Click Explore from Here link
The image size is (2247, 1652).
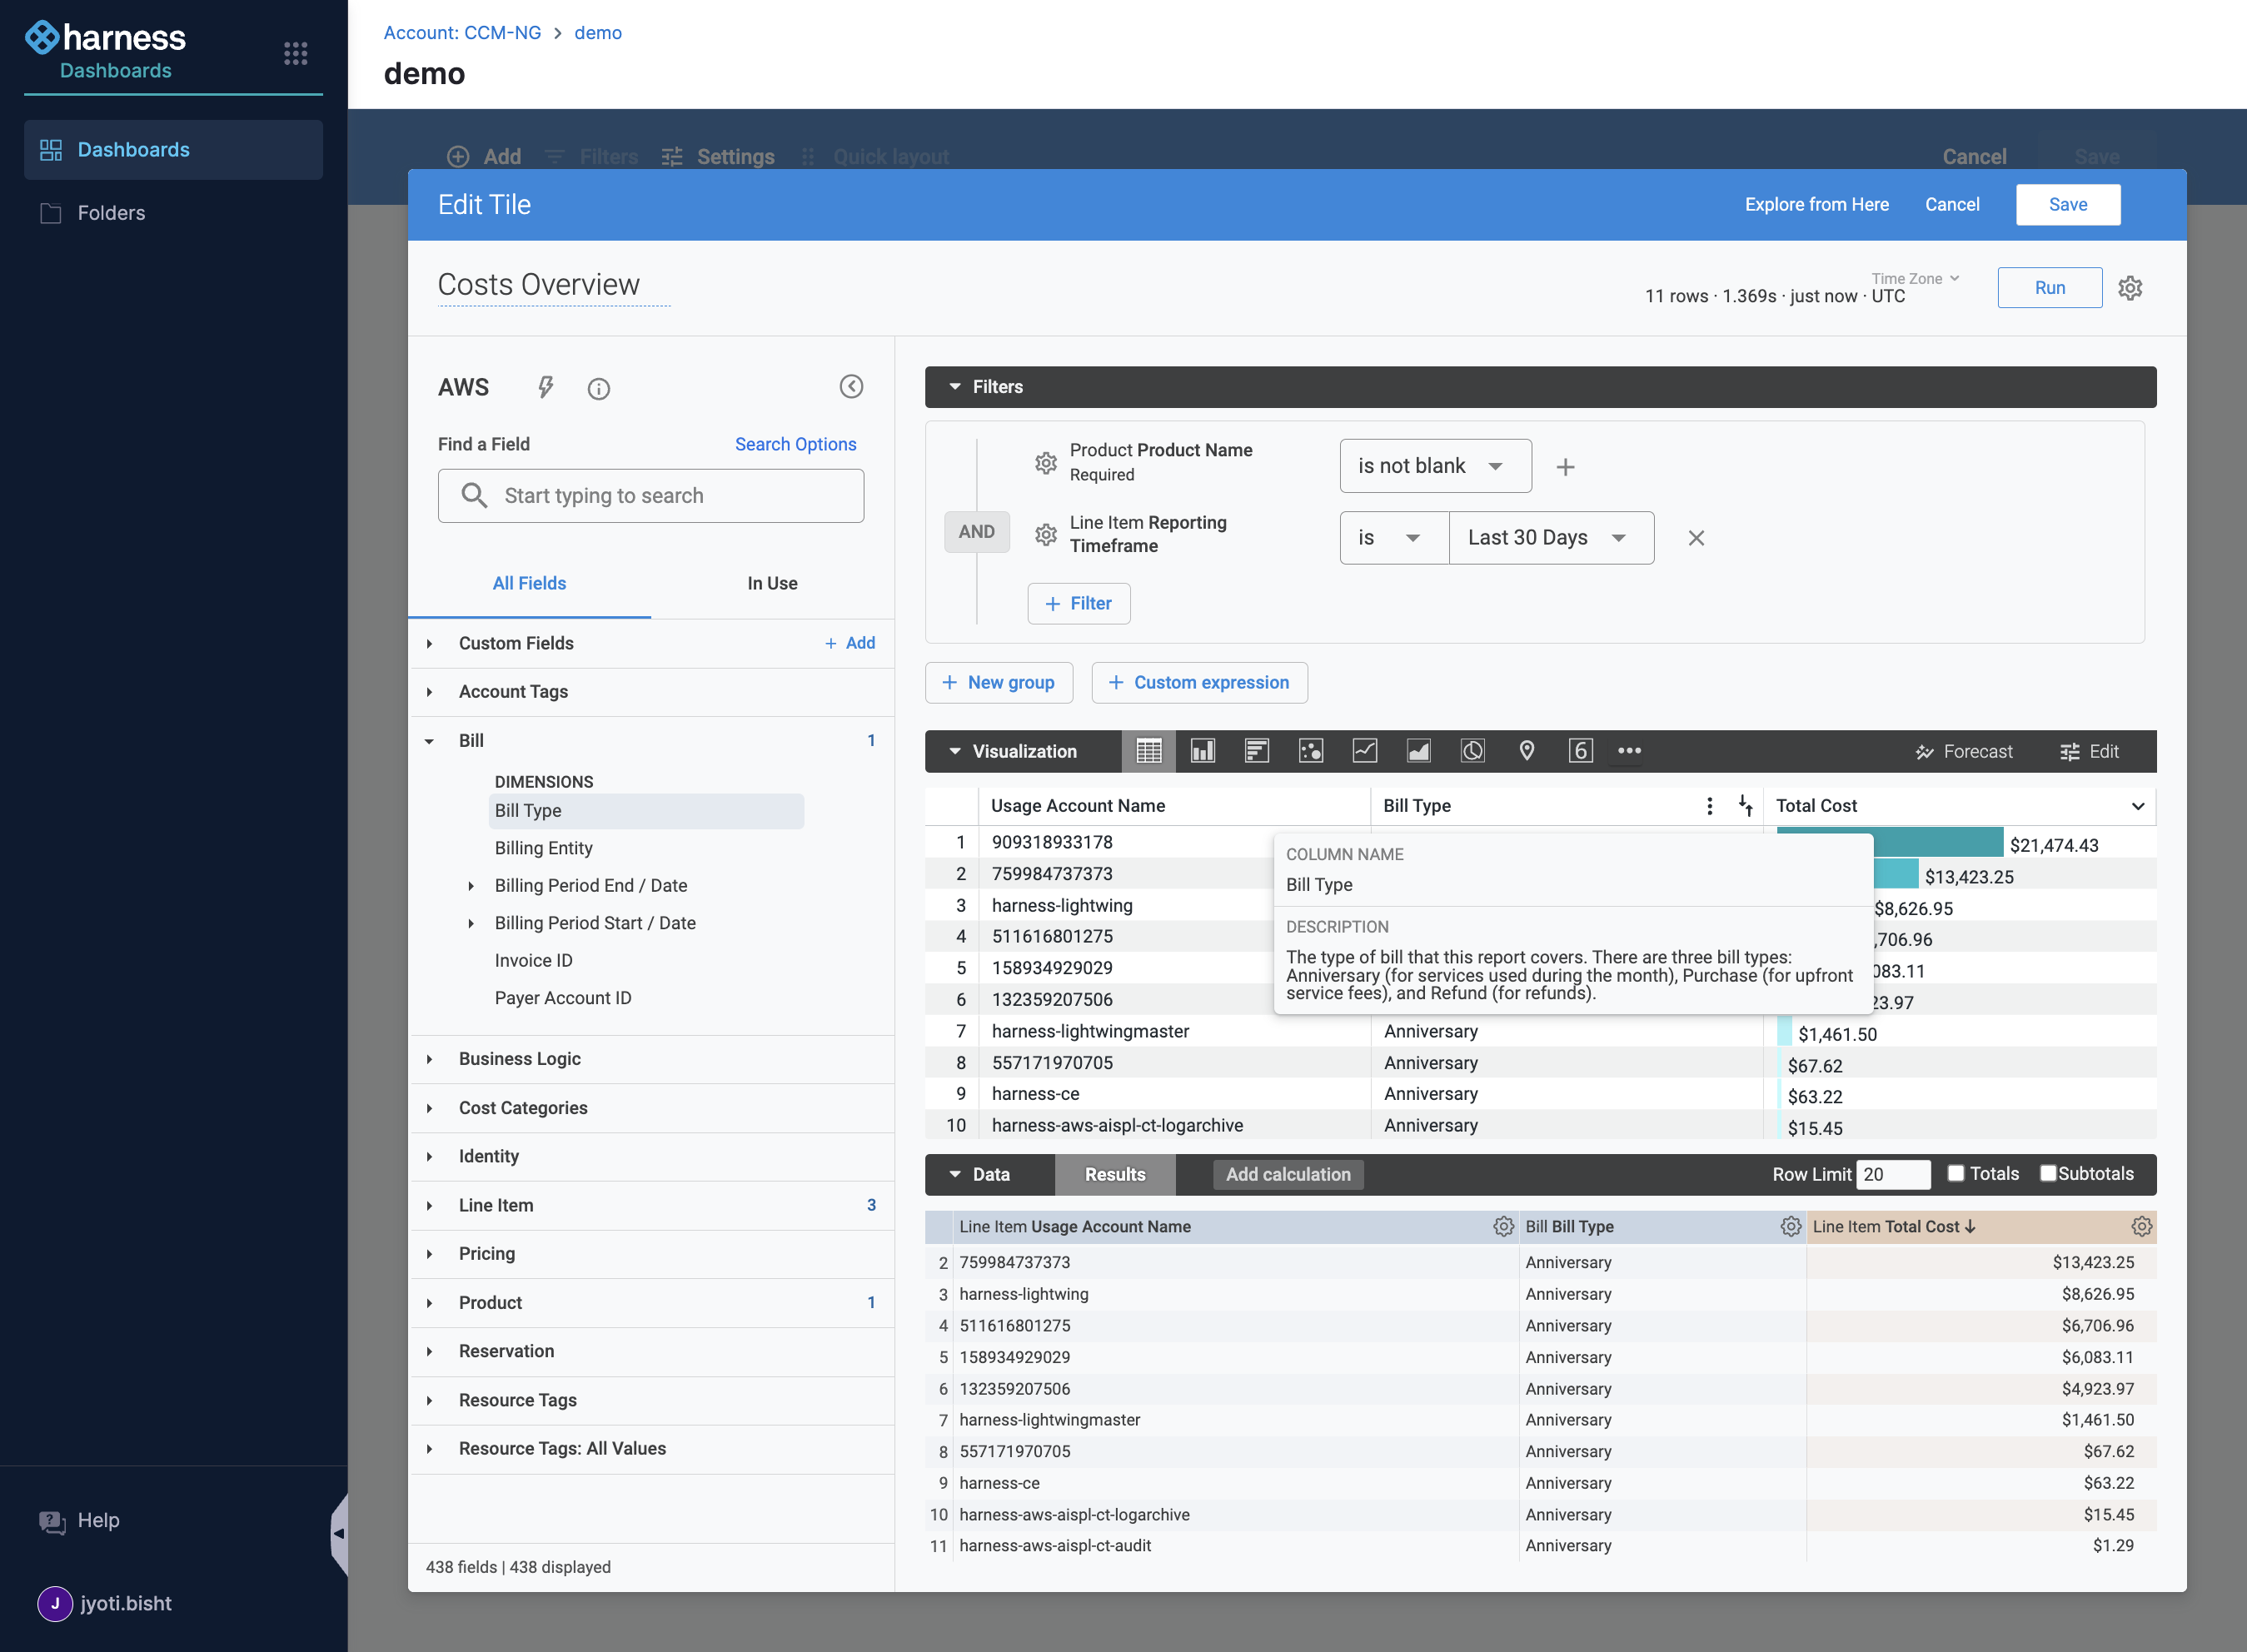tap(1817, 205)
